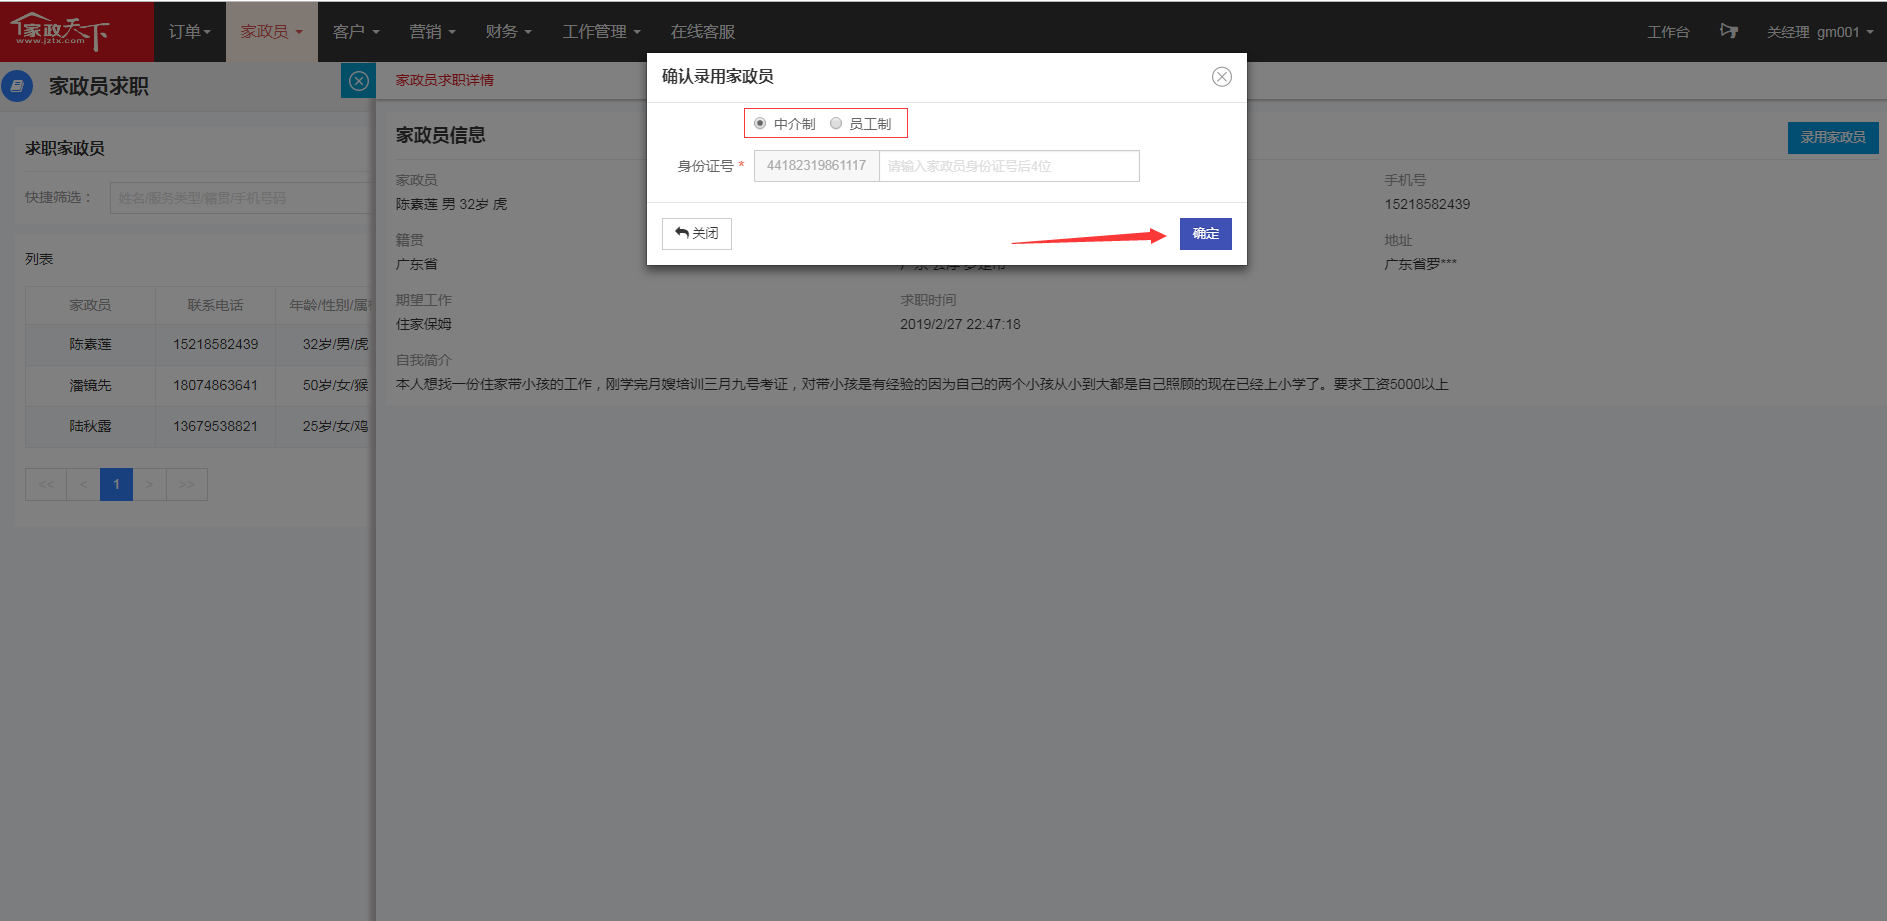Click the 关闭 button in dialog
The height and width of the screenshot is (921, 1887).
(x=696, y=233)
